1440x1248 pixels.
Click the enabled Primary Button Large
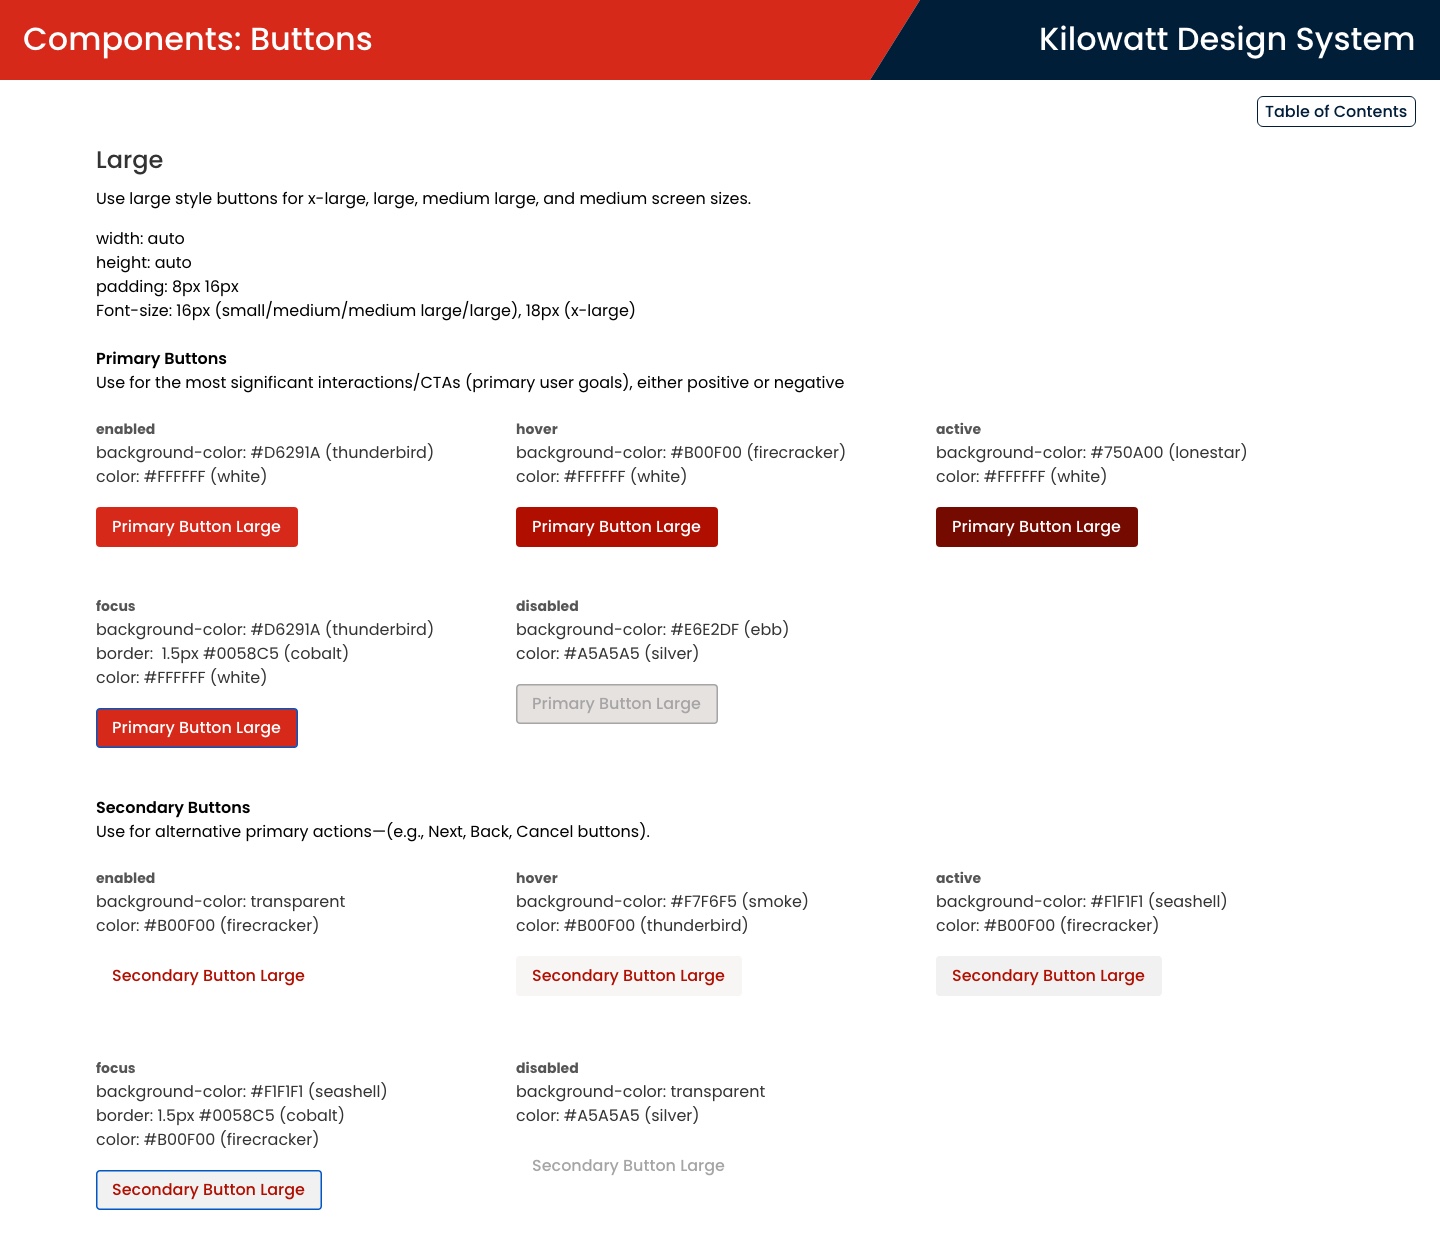(x=197, y=527)
